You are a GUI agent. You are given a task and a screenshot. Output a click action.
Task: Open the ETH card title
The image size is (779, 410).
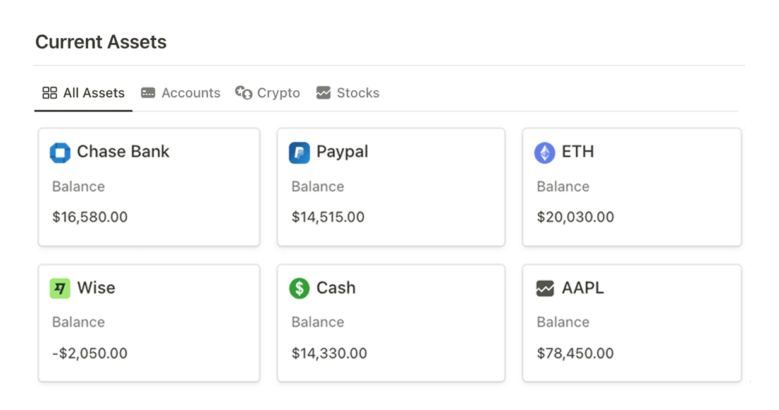click(578, 152)
